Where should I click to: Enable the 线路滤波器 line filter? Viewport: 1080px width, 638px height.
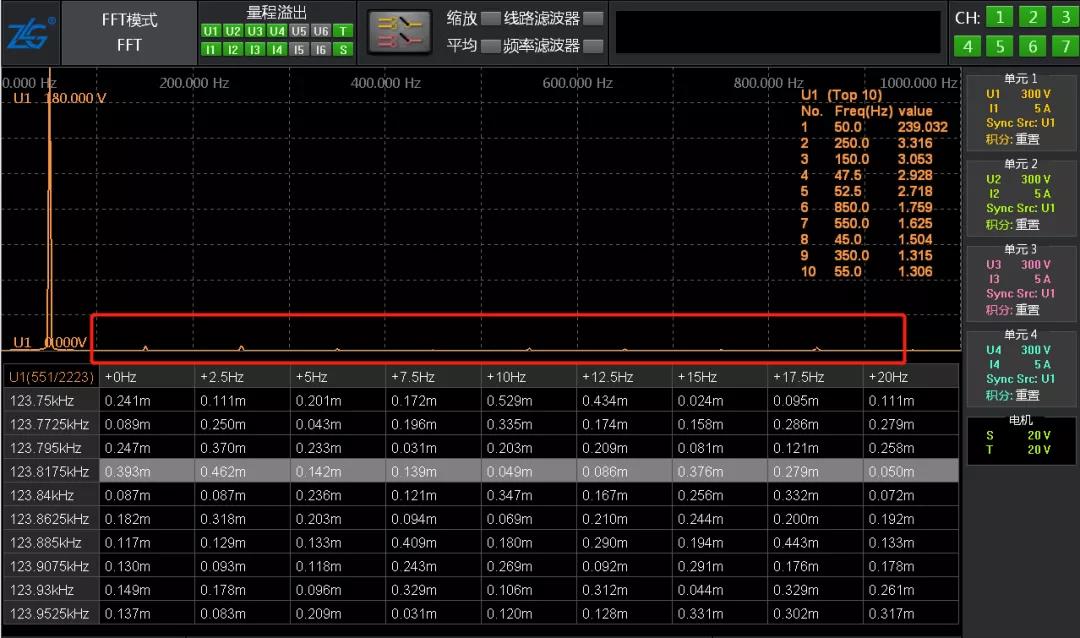[593, 18]
